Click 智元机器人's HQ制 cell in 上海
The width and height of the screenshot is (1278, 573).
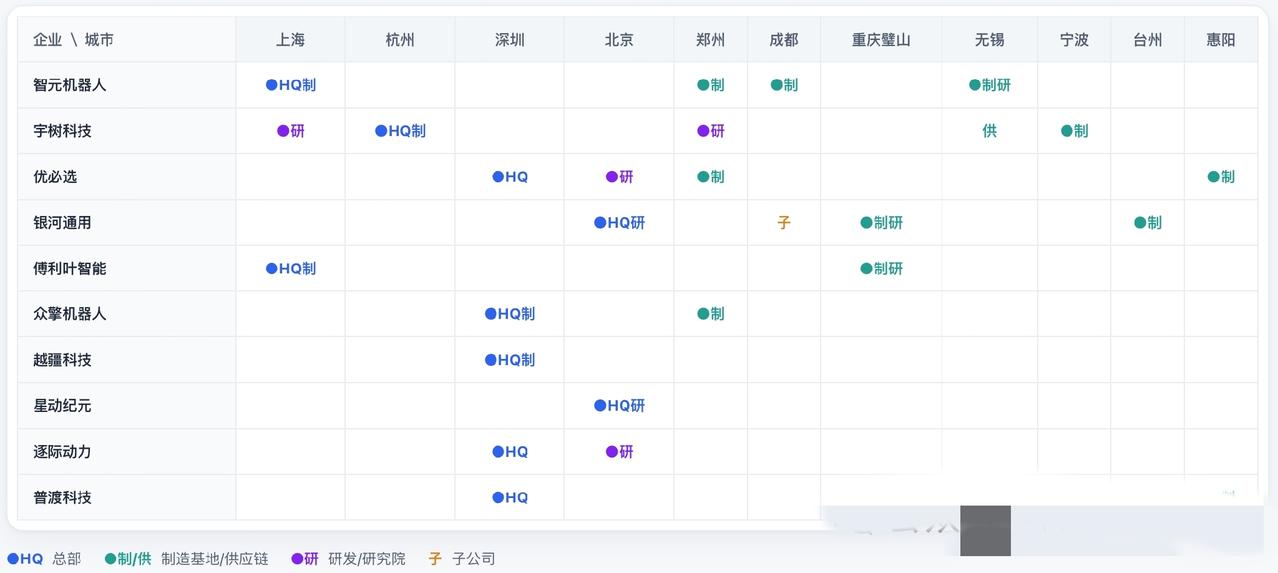point(290,85)
